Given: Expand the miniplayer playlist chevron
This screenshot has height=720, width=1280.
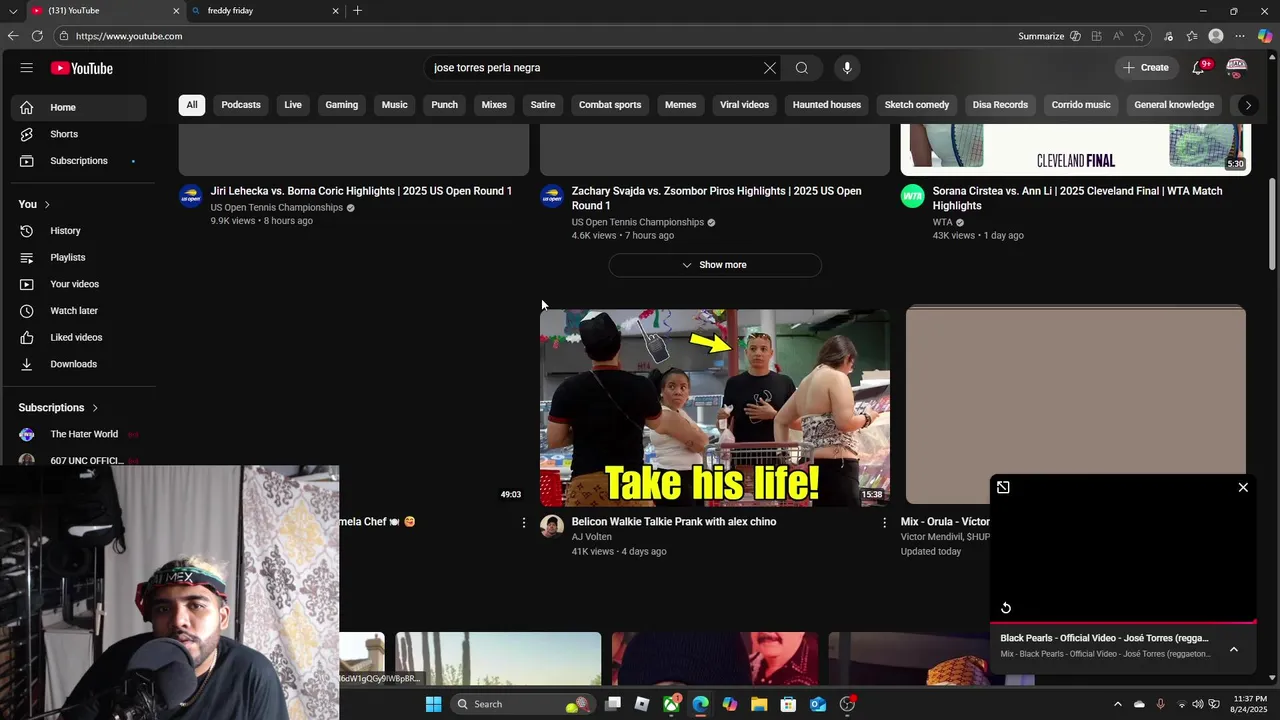Looking at the screenshot, I should click(x=1234, y=649).
